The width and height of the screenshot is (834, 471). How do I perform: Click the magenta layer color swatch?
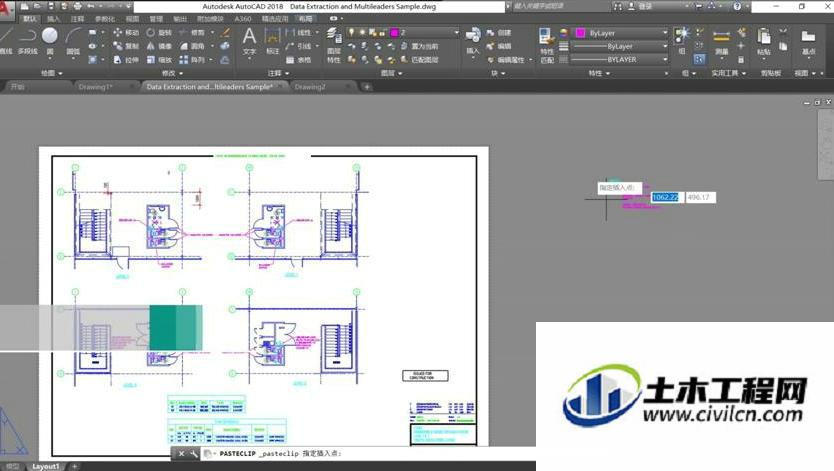coord(395,32)
